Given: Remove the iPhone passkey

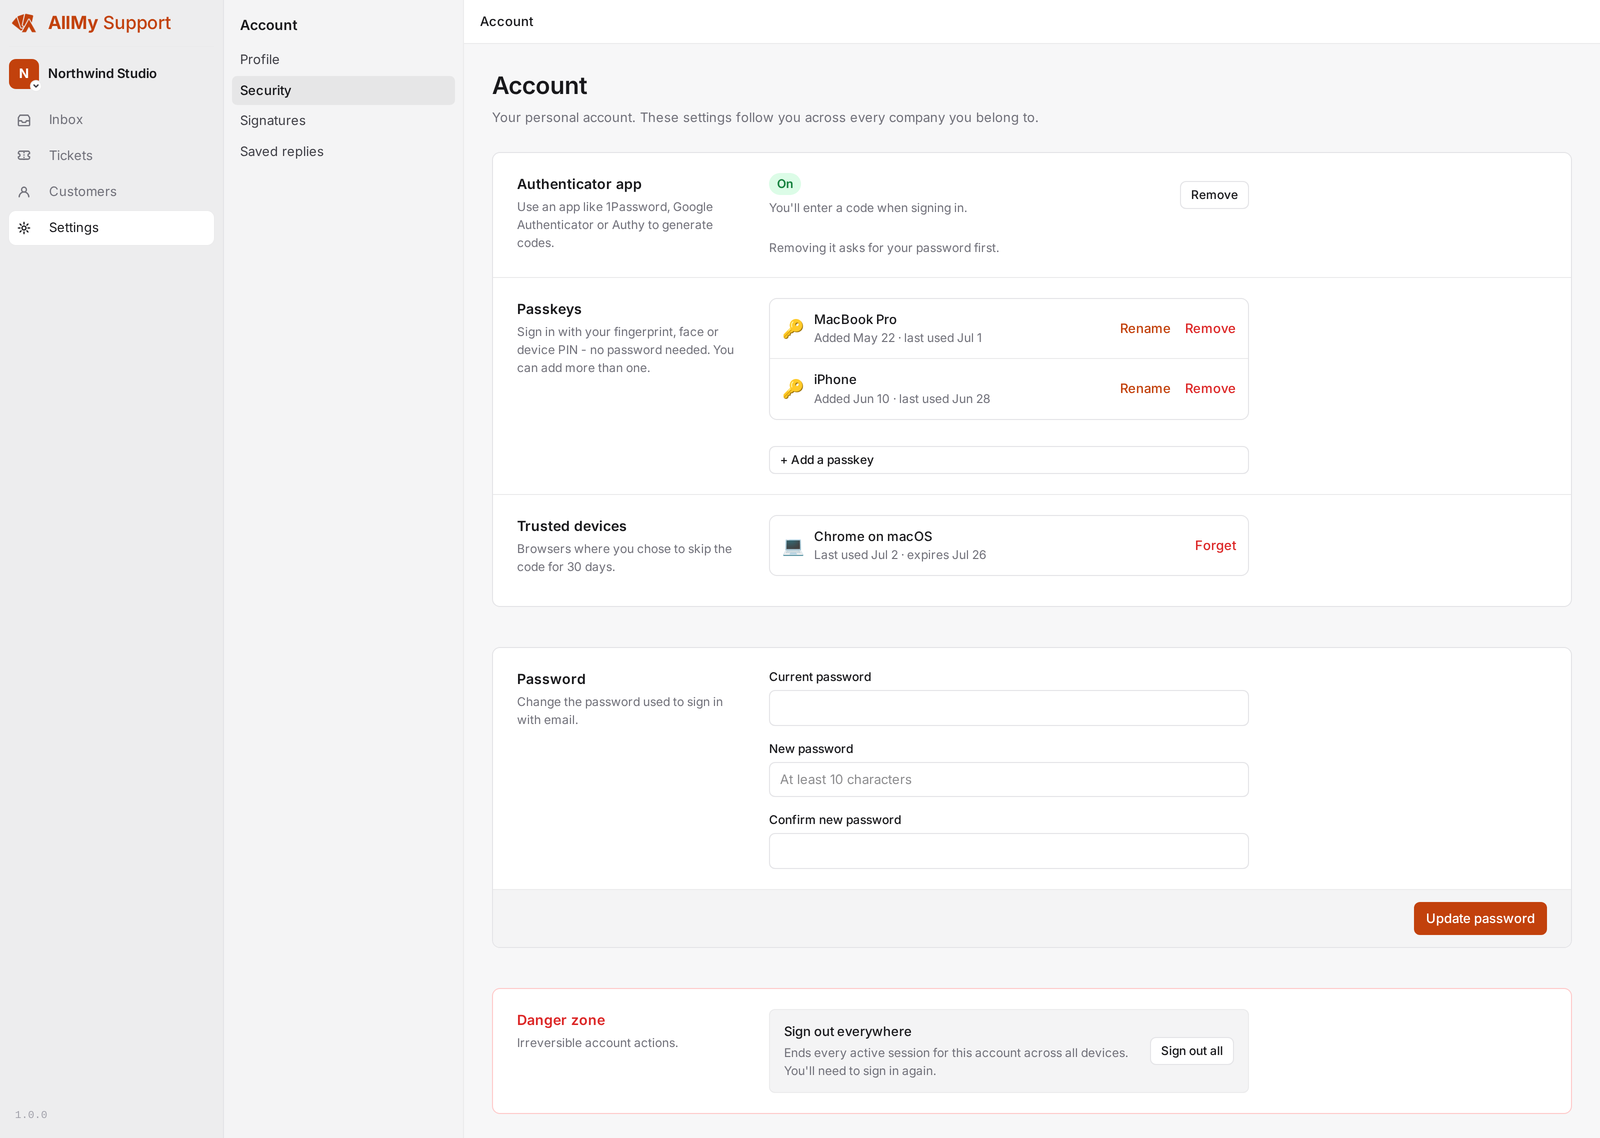Looking at the screenshot, I should [1210, 389].
